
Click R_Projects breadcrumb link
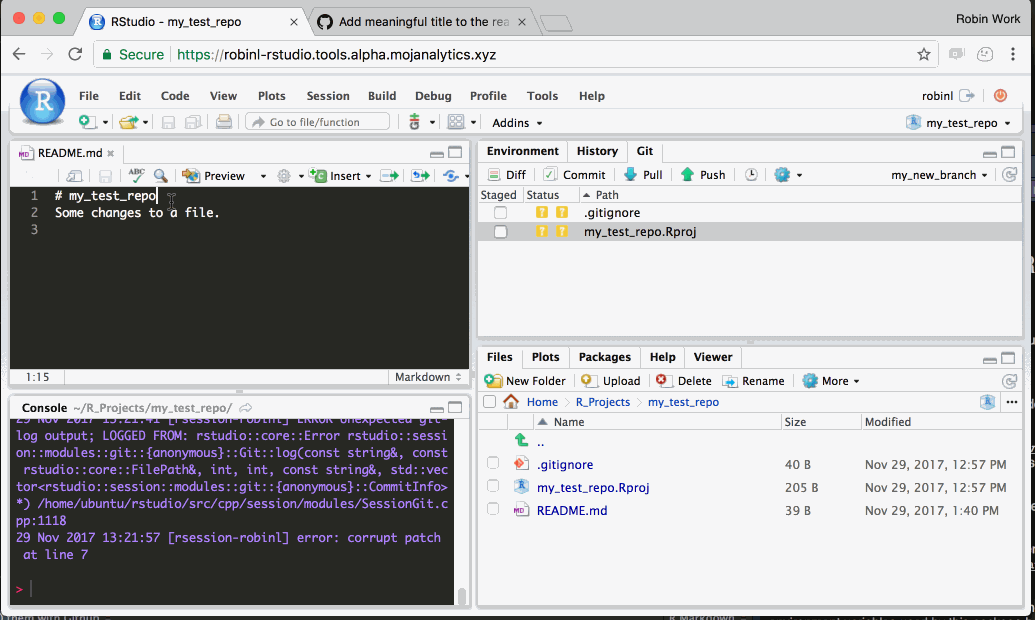[x=603, y=402]
